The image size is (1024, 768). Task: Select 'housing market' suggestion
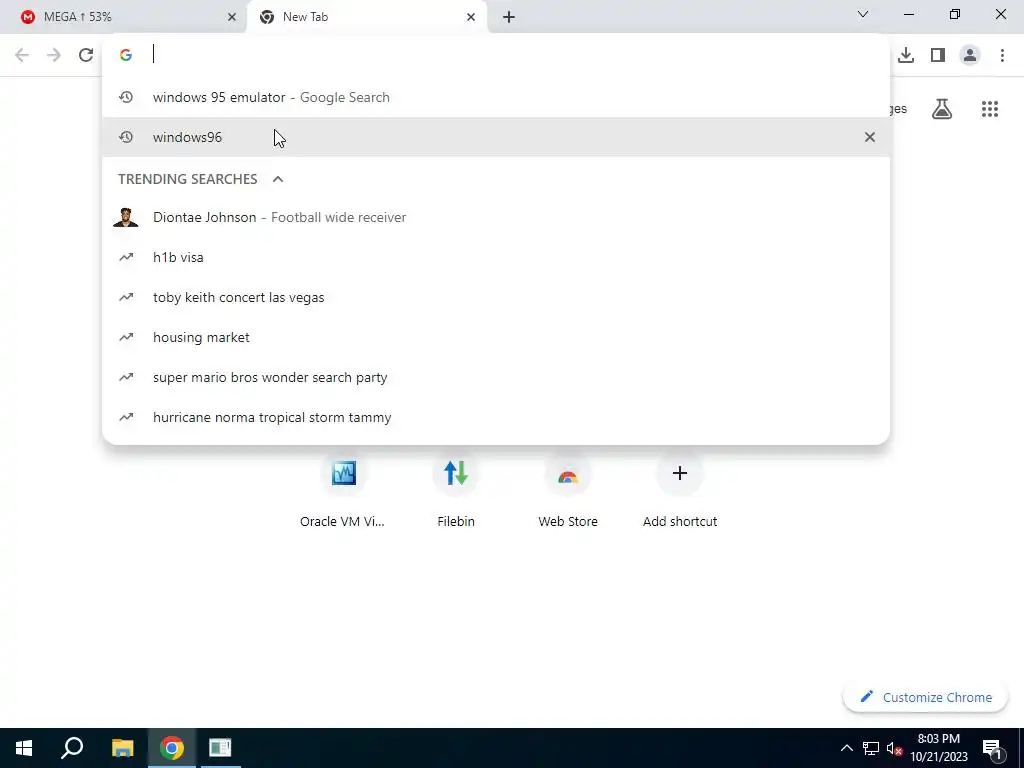coord(496,337)
